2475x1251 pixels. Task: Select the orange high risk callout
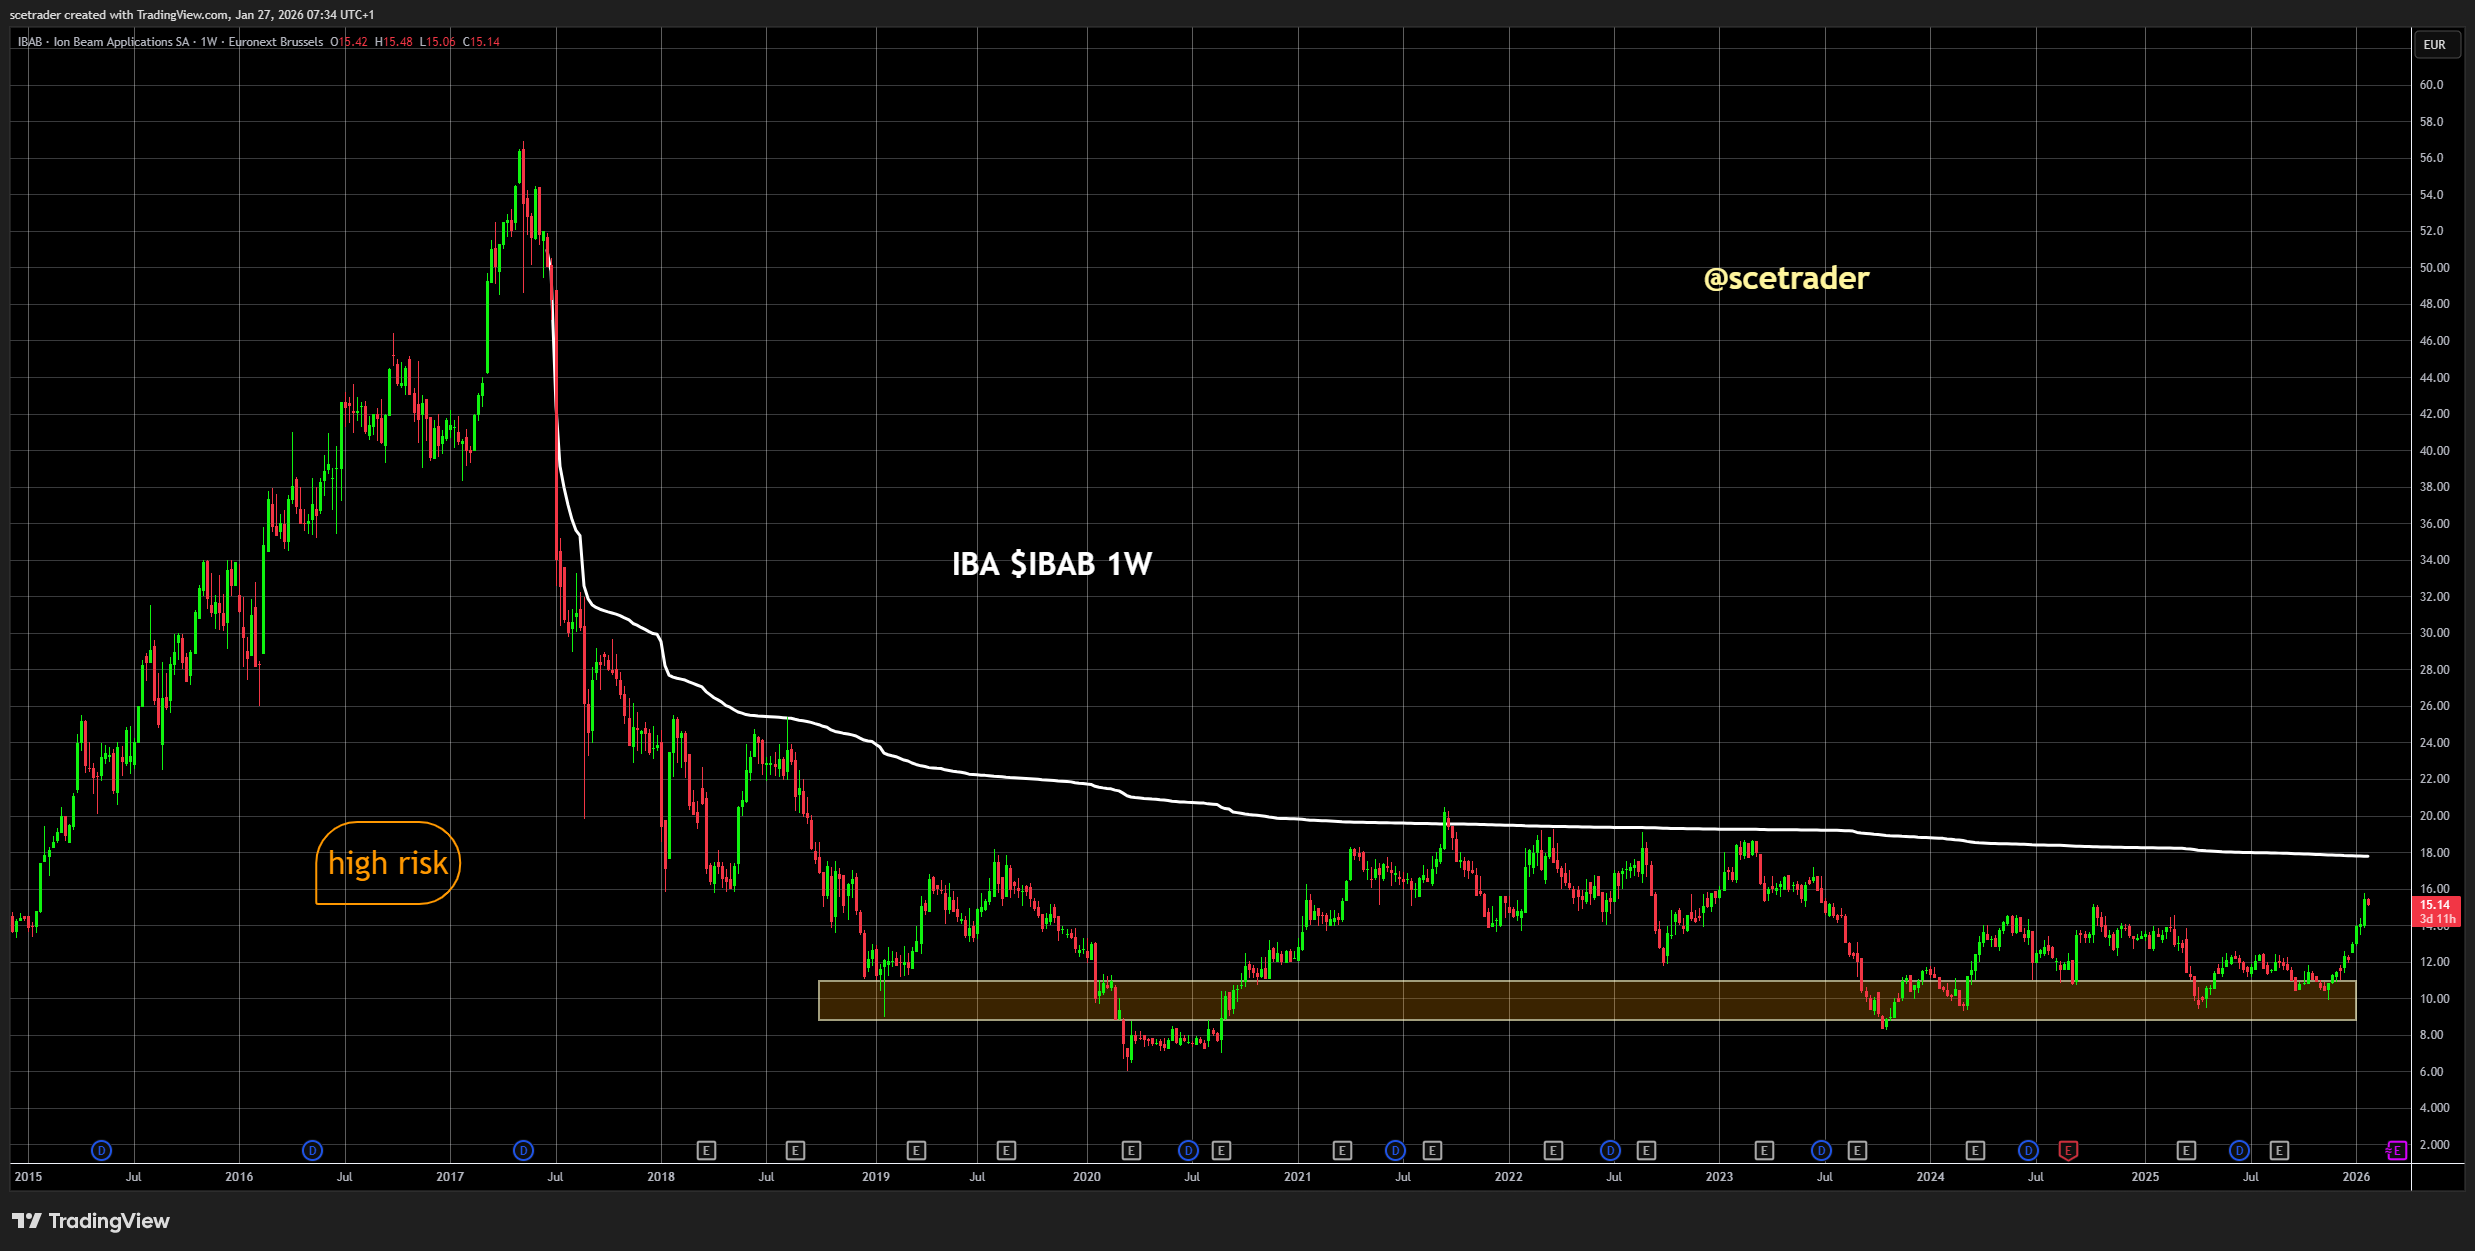coord(388,863)
